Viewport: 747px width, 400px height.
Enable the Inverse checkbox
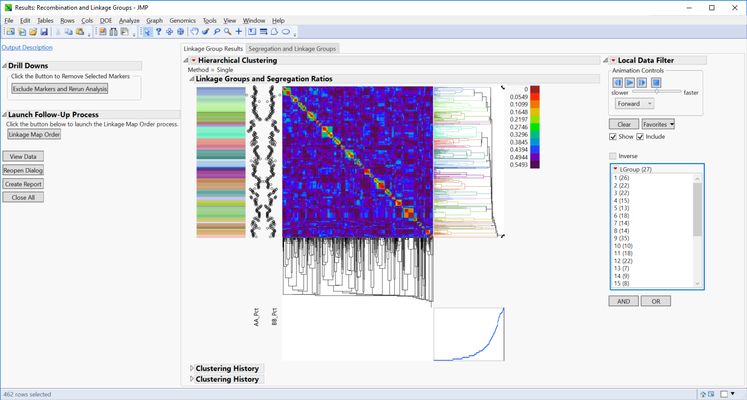tap(614, 156)
